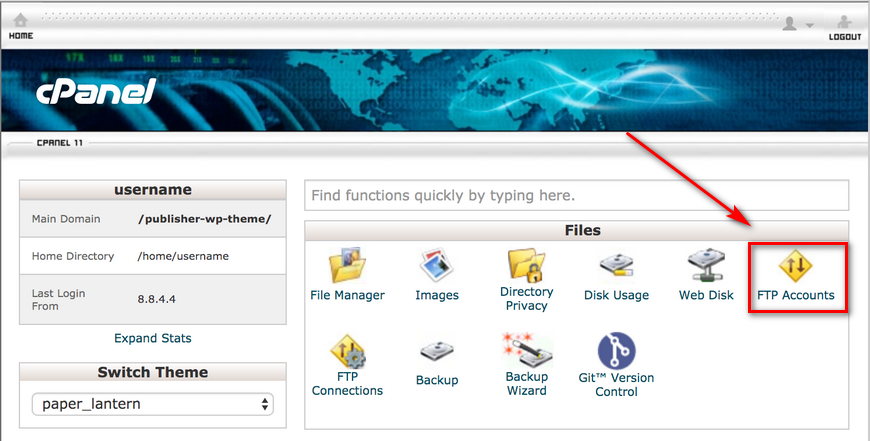Open the FTP Connections icon
Screen dimensions: 870x441
click(347, 351)
